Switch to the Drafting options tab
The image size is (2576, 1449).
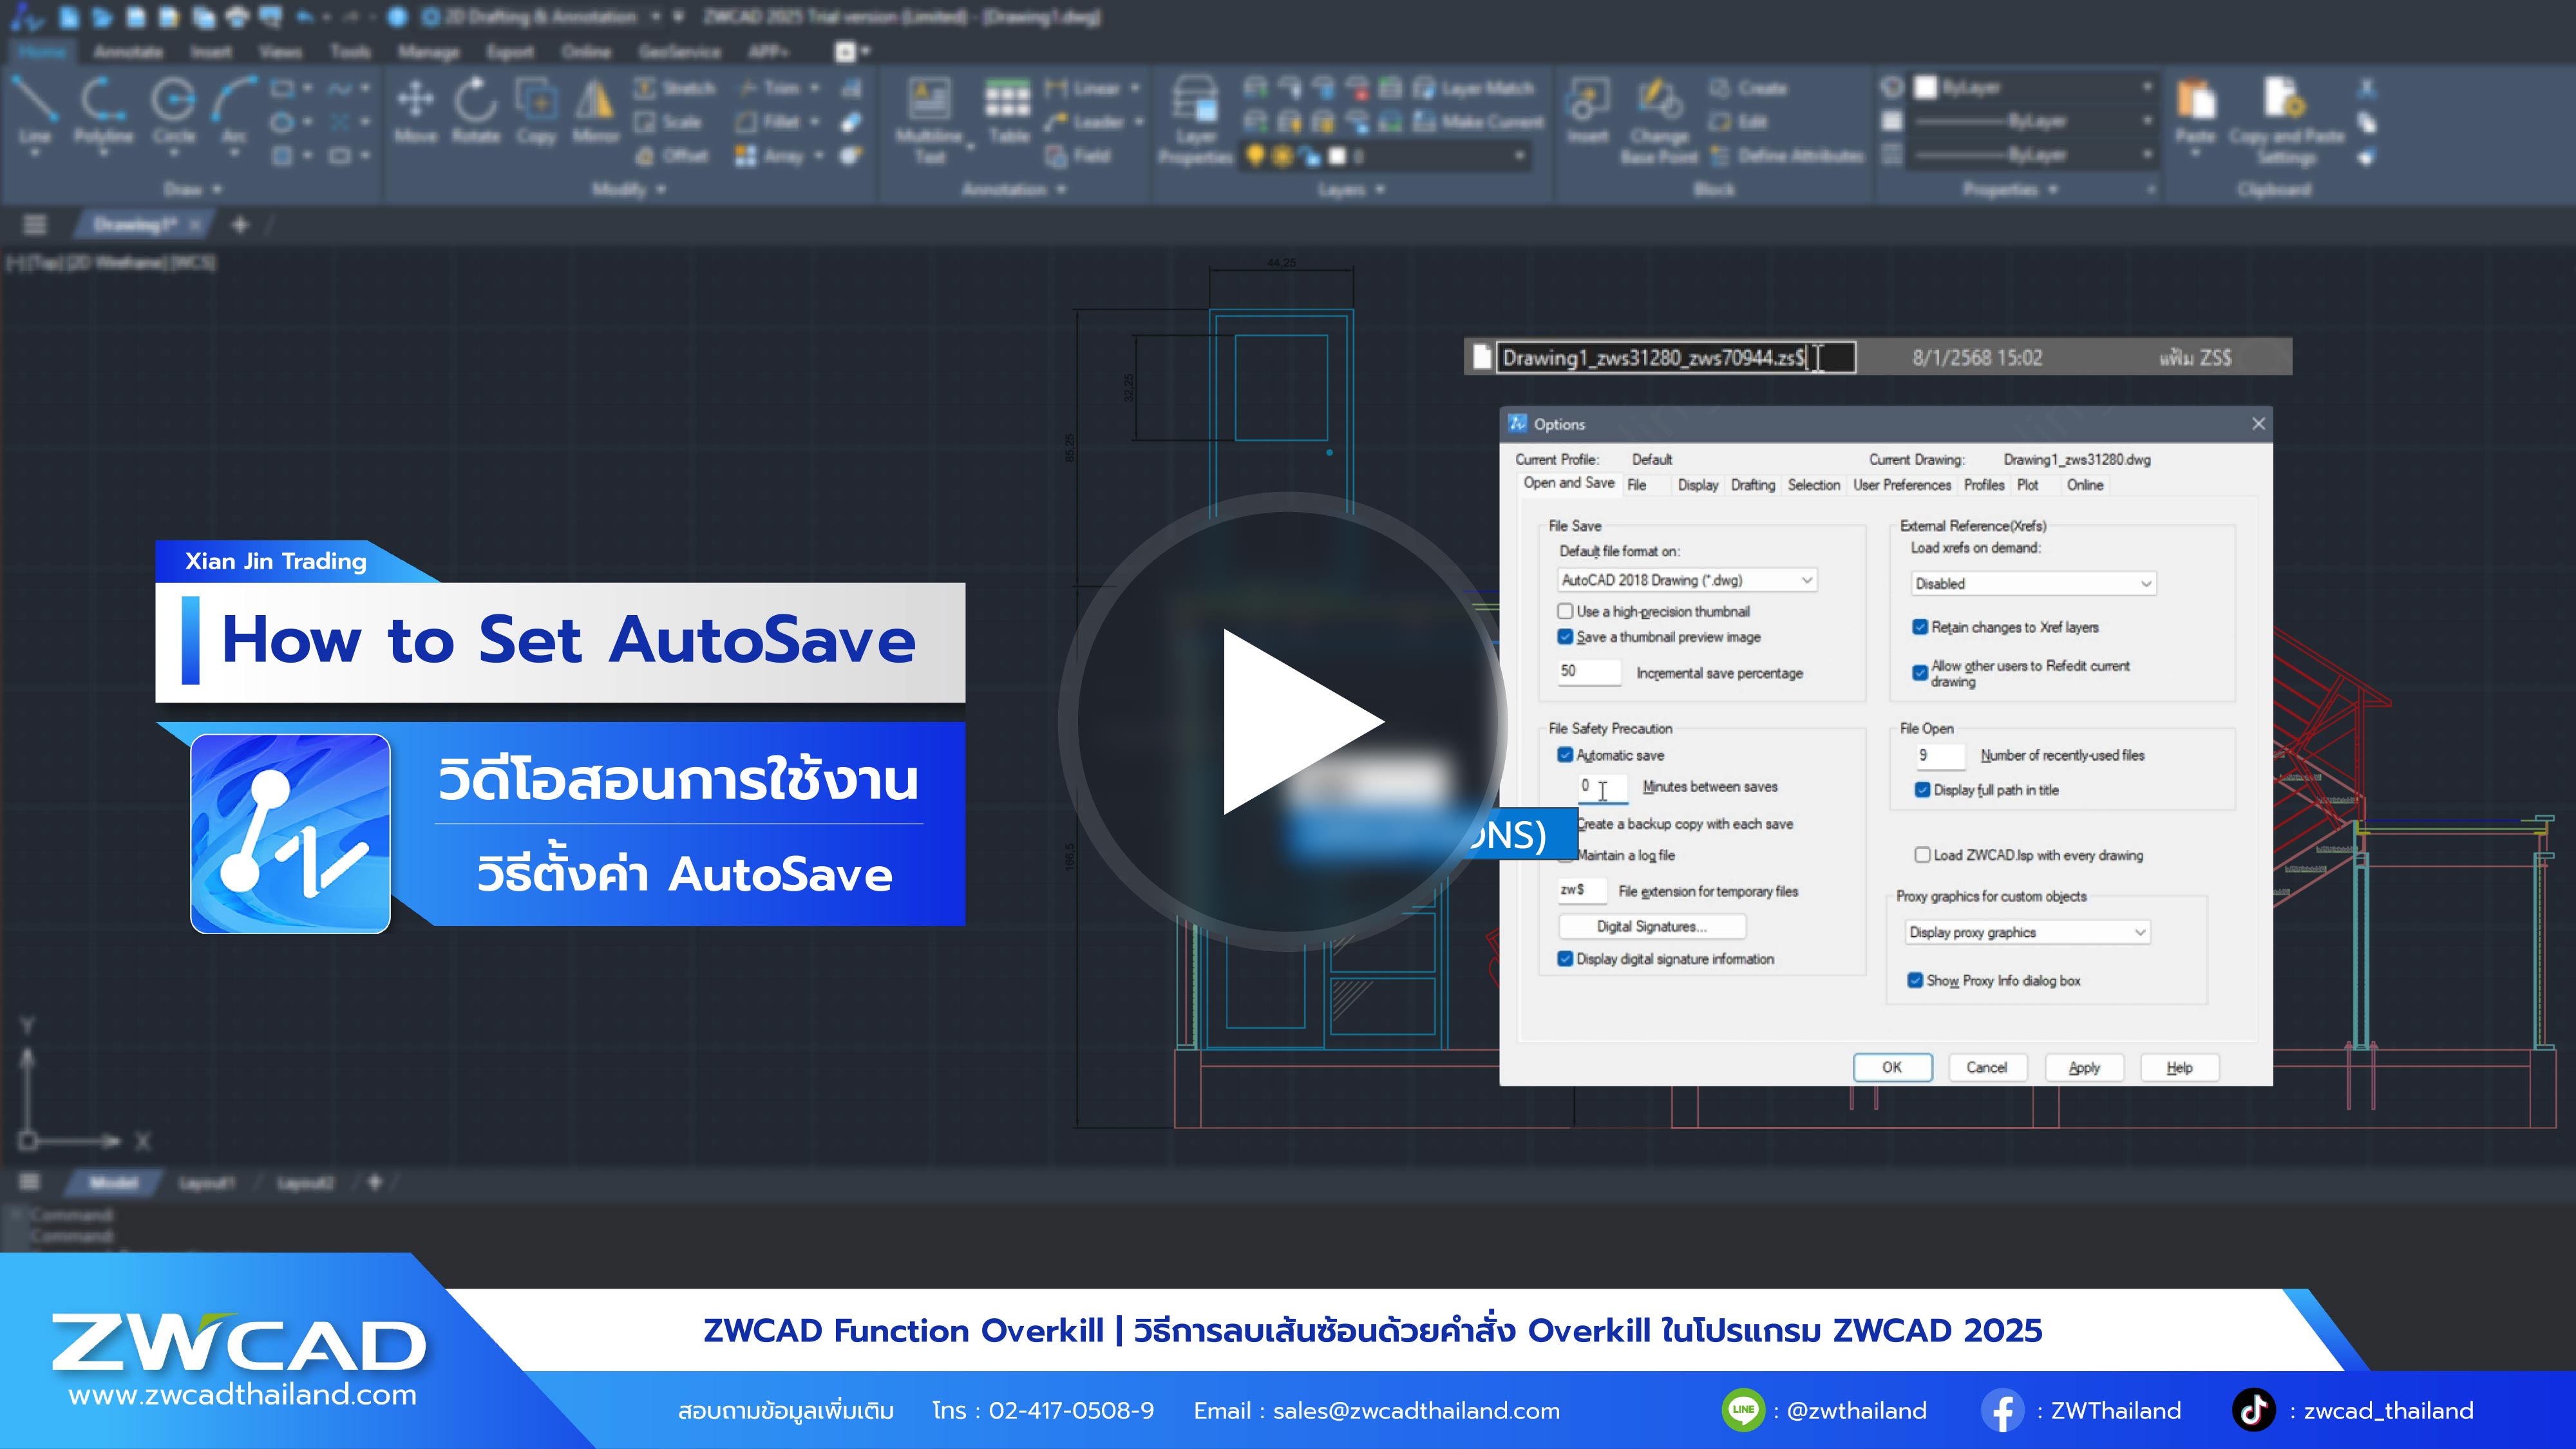click(1752, 485)
